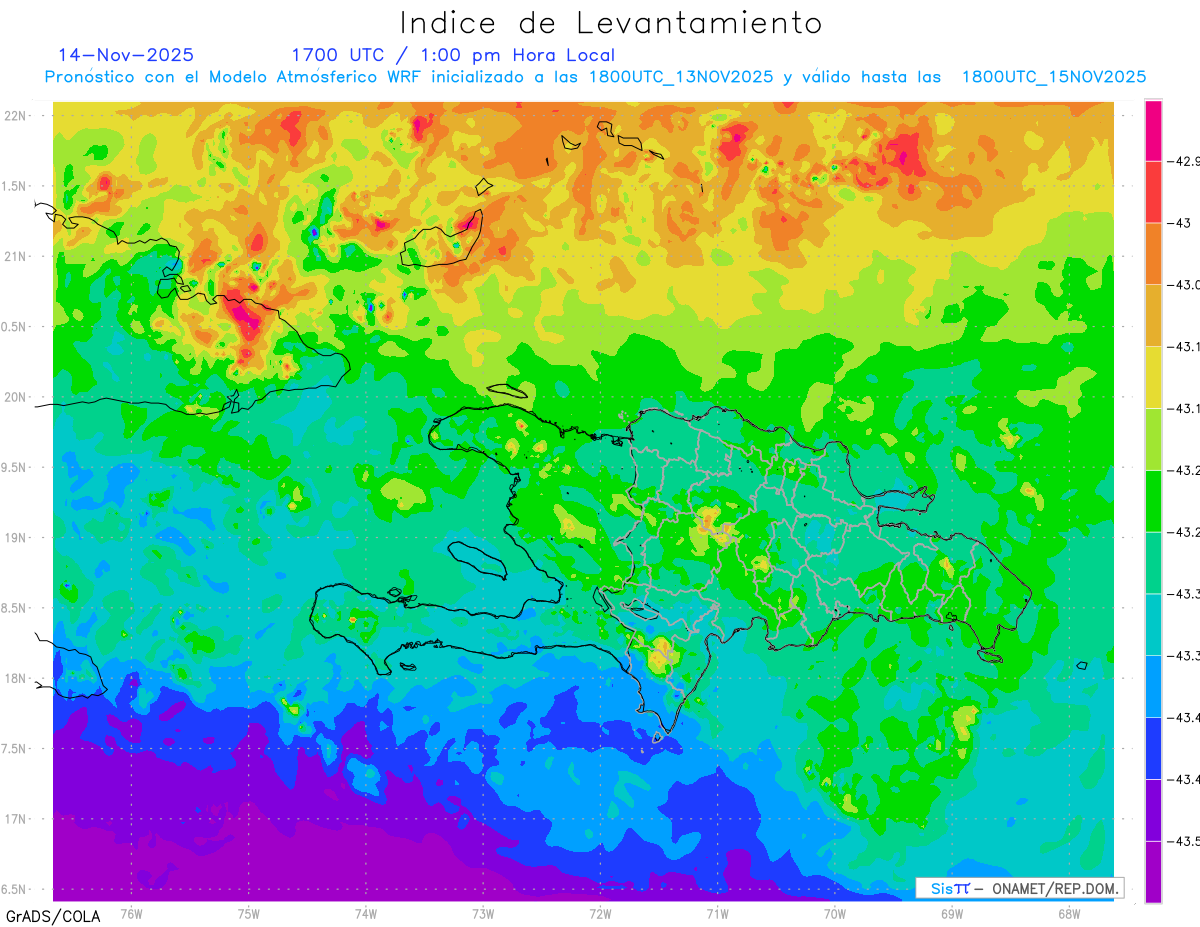Click the title 'Indice de Levantamiento'
Screen dimensions: 1200x927
point(611,23)
